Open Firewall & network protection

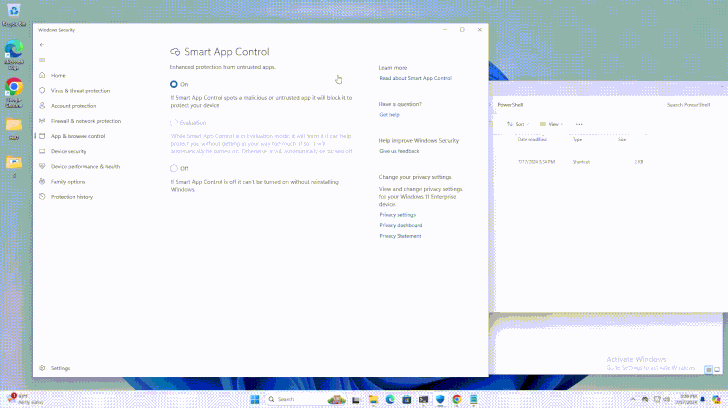click(x=85, y=120)
